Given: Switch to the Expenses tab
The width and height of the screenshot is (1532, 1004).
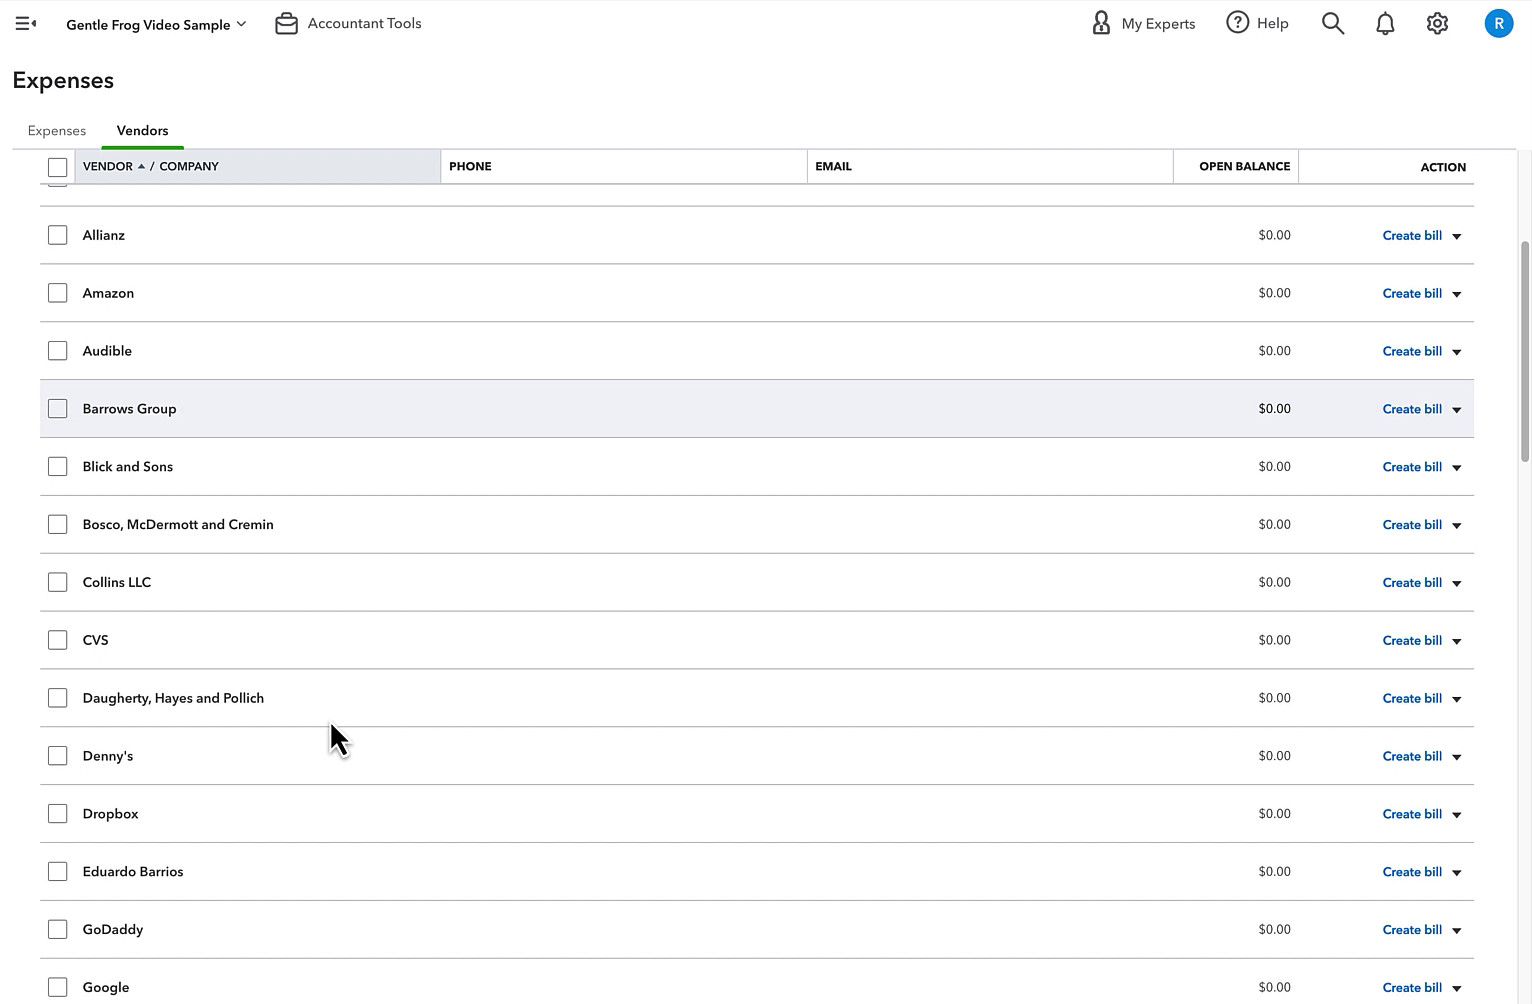Looking at the screenshot, I should (57, 131).
